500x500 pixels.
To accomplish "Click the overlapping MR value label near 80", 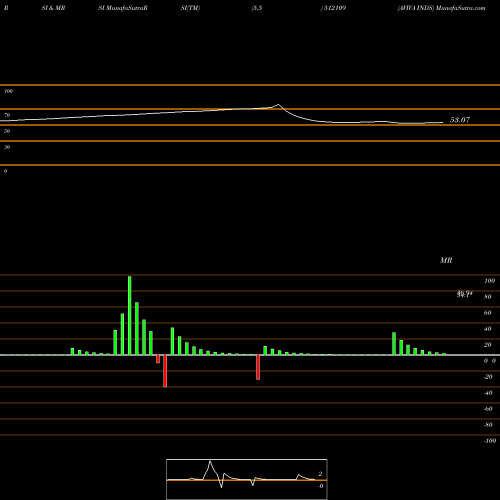I will point(465,294).
